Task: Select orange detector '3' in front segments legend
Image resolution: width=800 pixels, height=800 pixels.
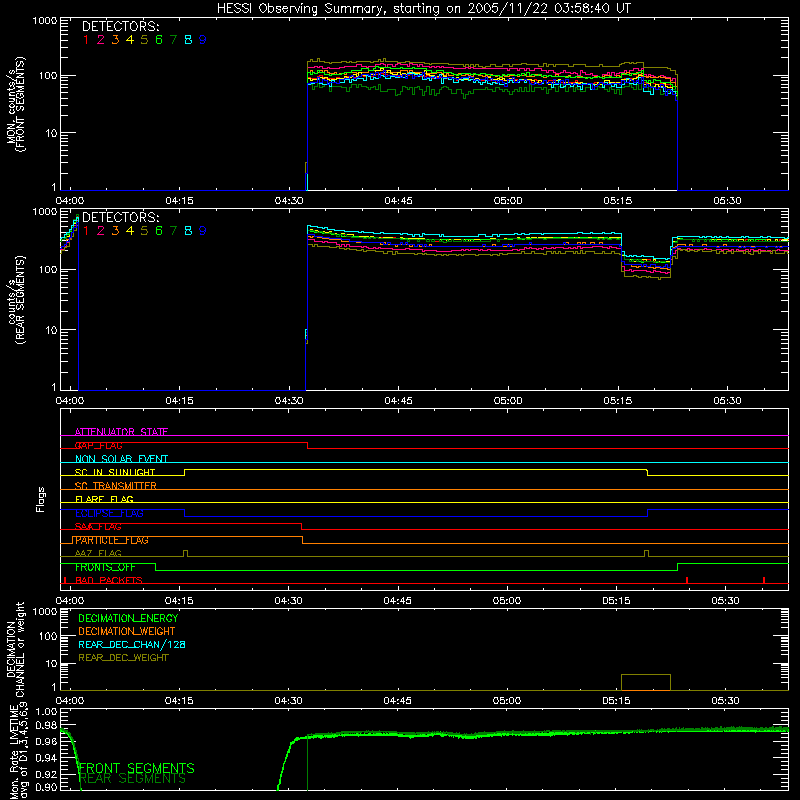Action: click(115, 40)
